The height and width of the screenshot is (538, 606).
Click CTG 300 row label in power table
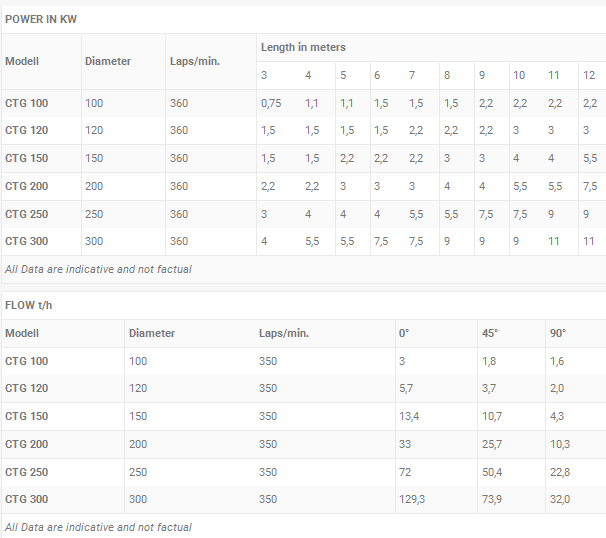coord(26,241)
